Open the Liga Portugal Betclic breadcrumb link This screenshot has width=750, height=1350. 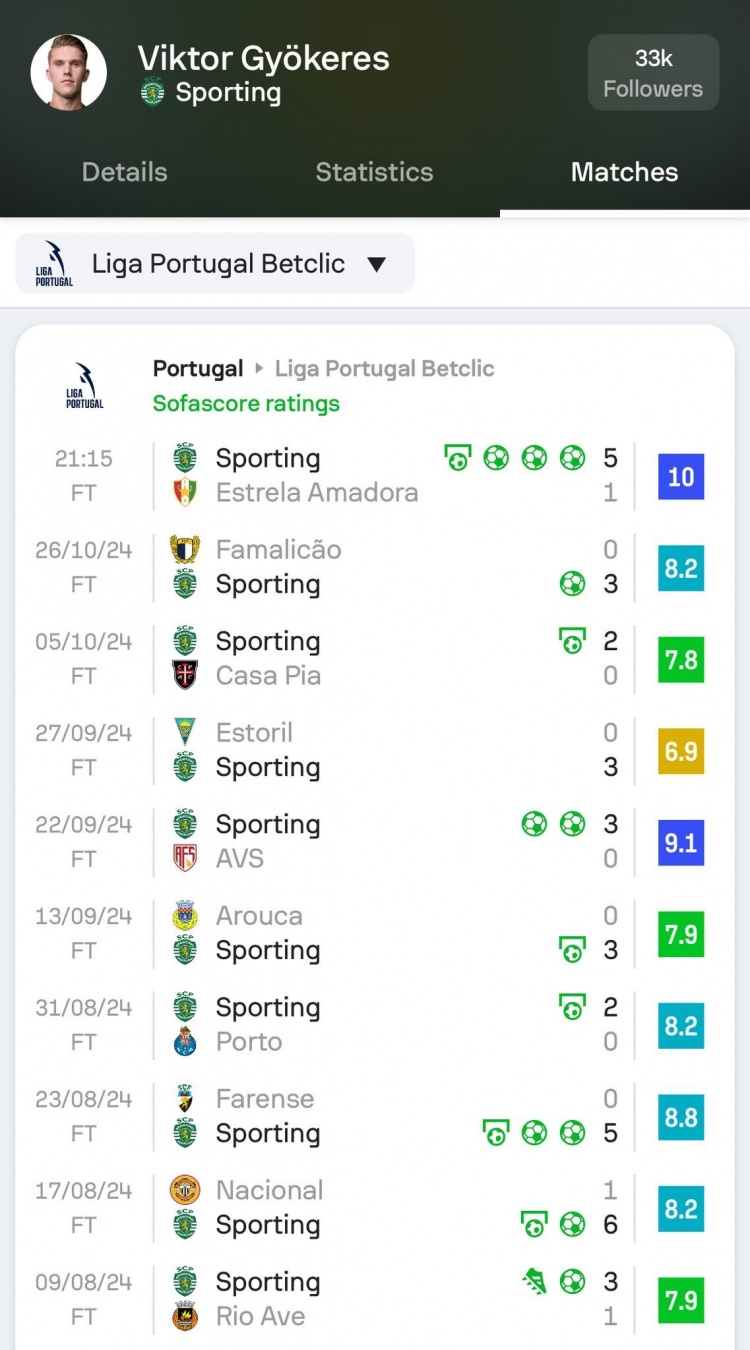click(384, 369)
